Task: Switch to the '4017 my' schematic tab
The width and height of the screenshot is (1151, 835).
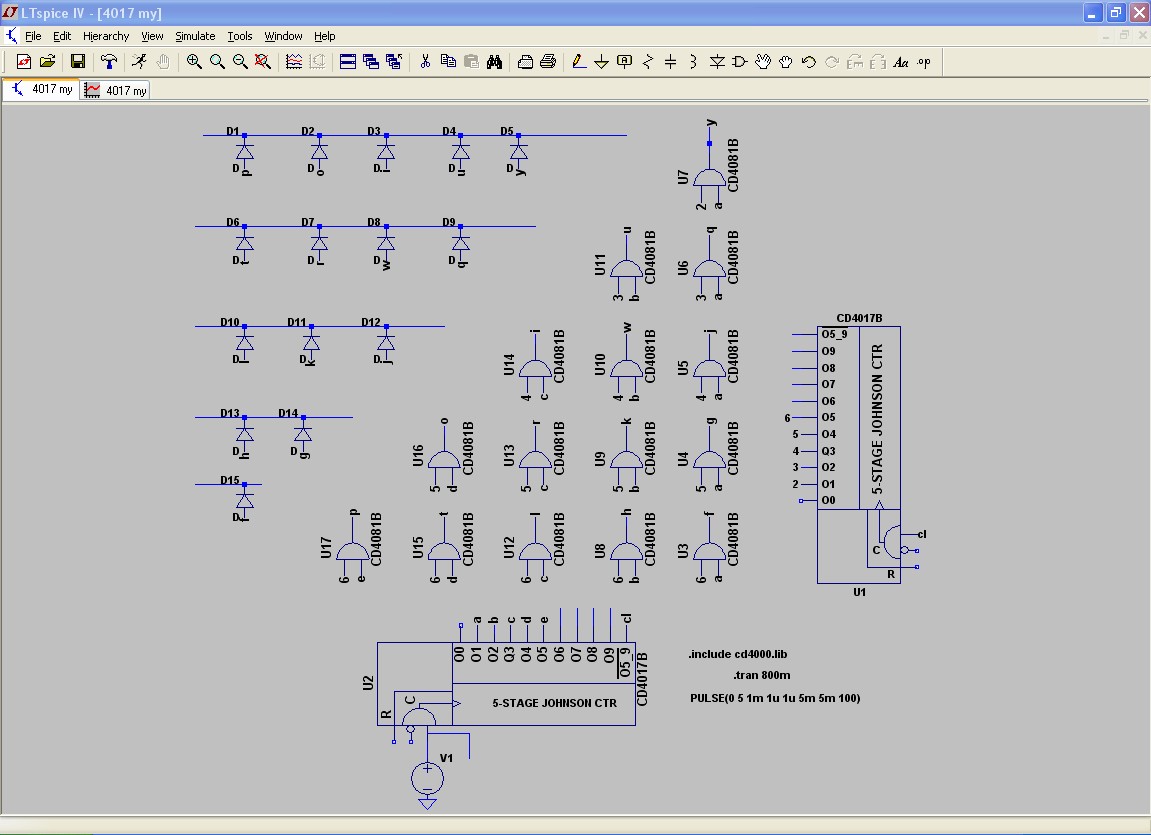Action: (x=42, y=90)
